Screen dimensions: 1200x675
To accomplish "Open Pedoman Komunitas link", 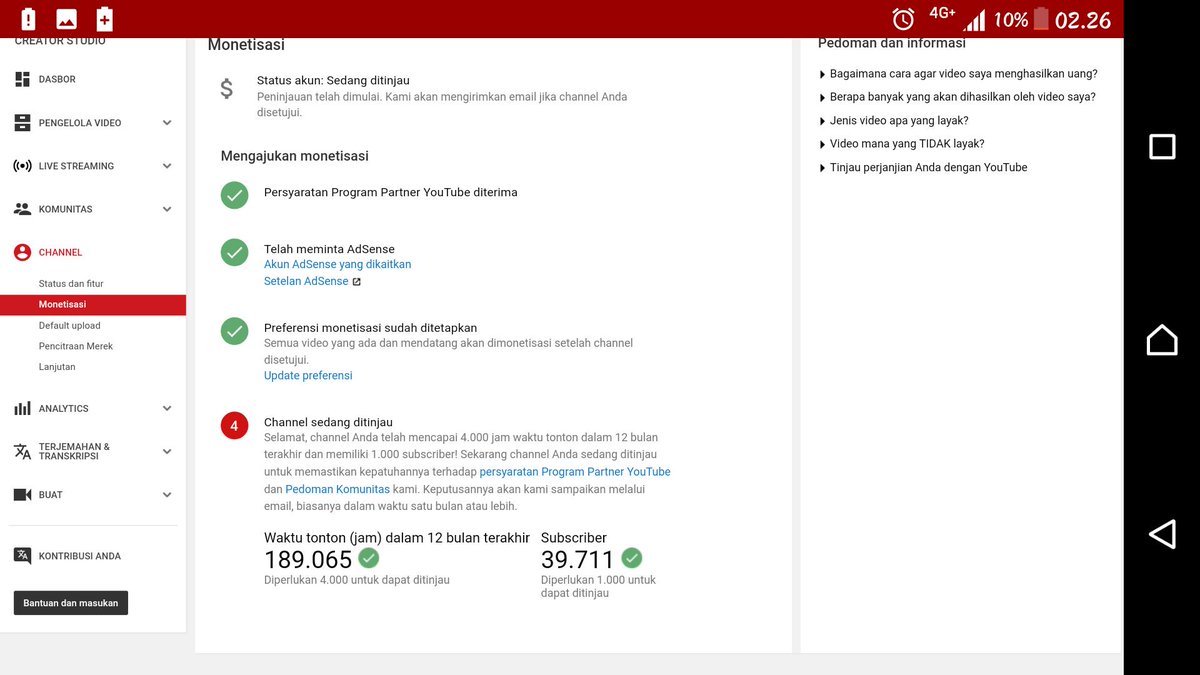I will coord(338,489).
